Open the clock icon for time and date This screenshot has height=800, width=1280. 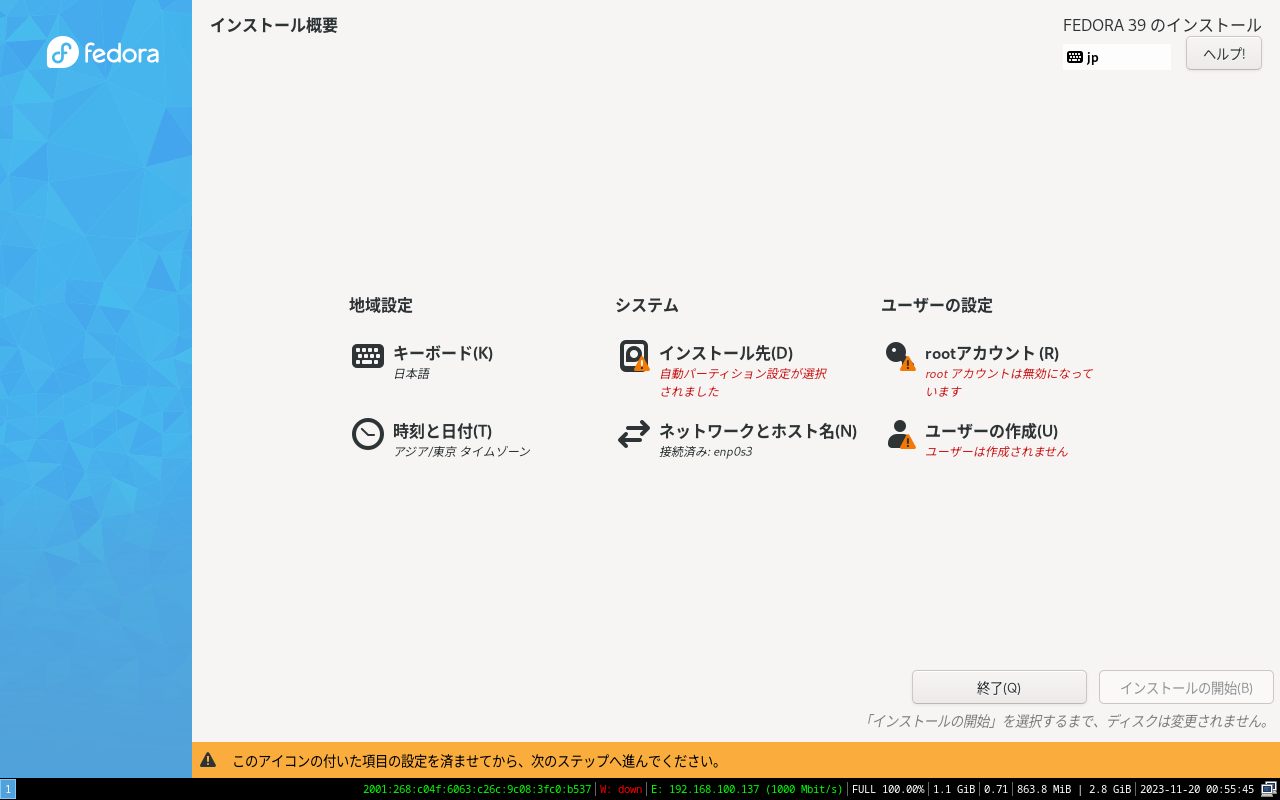[x=368, y=434]
